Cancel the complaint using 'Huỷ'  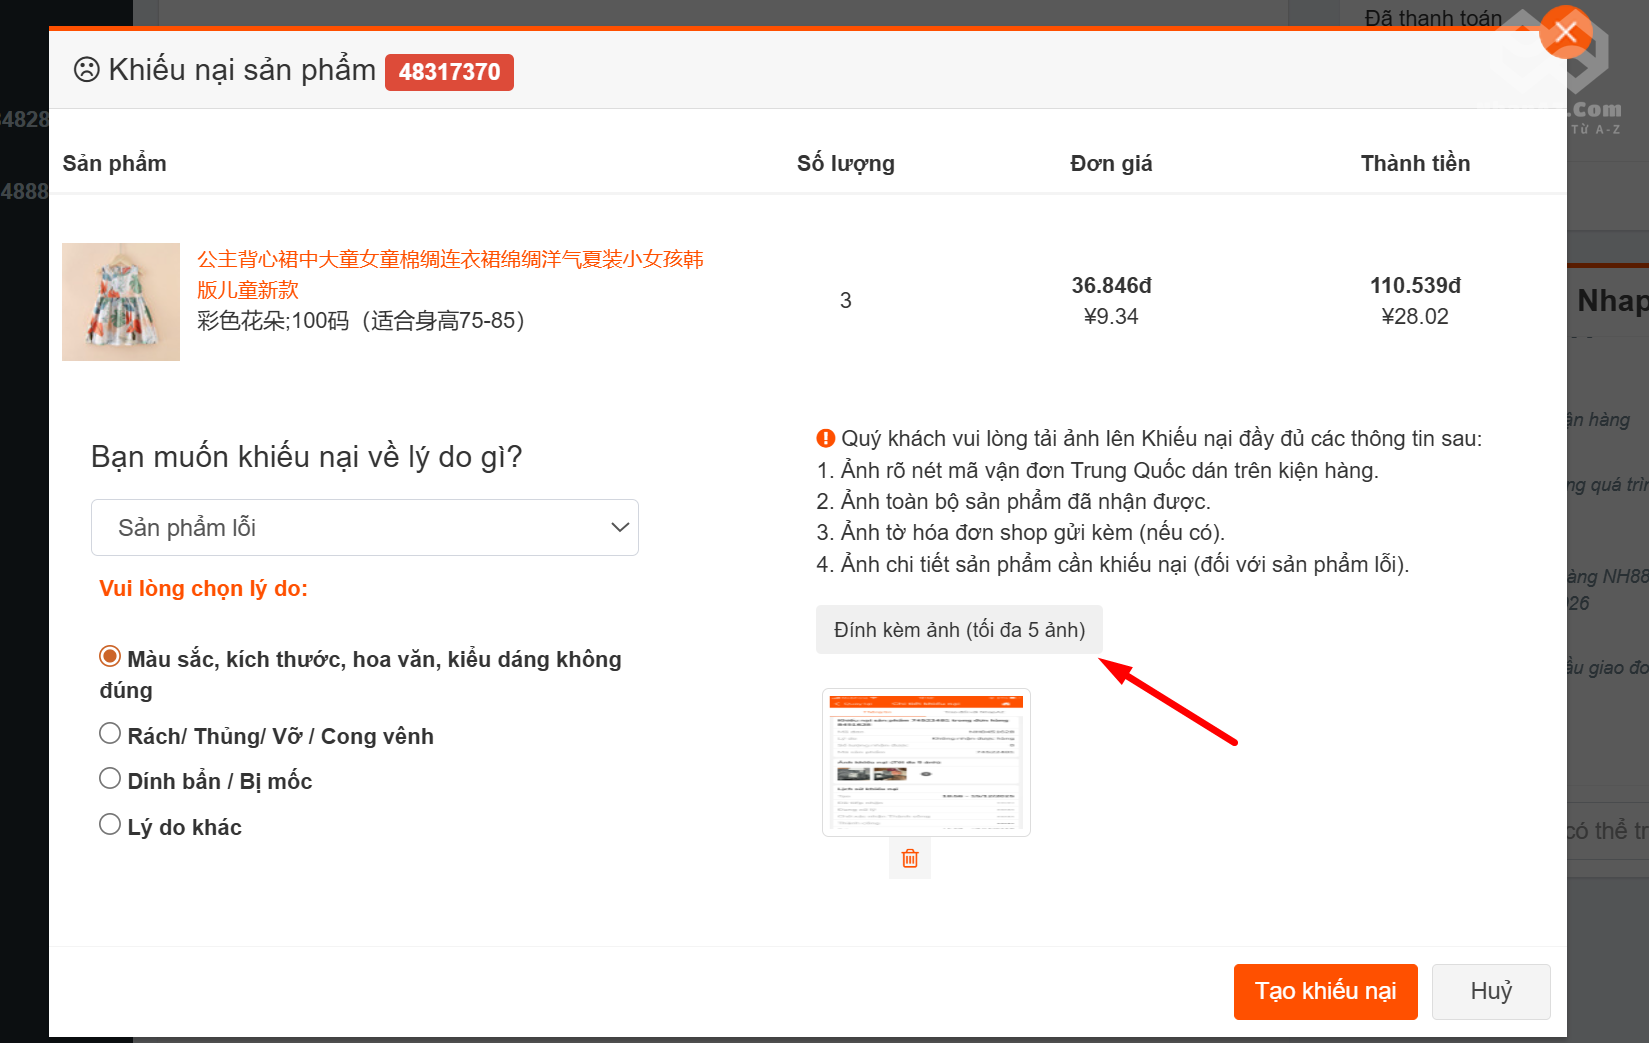pyautogui.click(x=1490, y=991)
